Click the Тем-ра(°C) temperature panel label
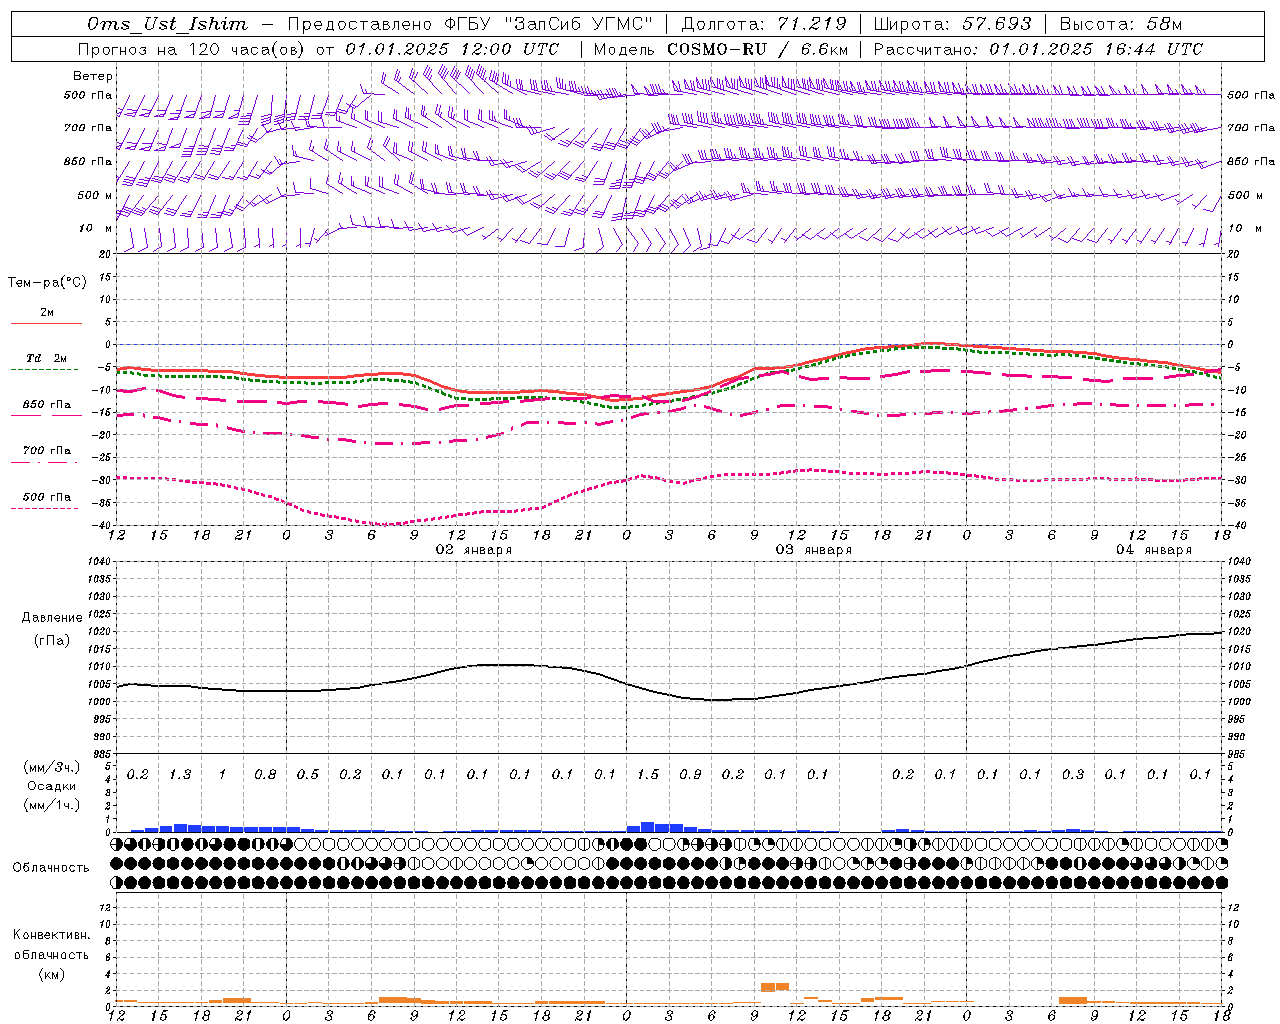 [47, 283]
